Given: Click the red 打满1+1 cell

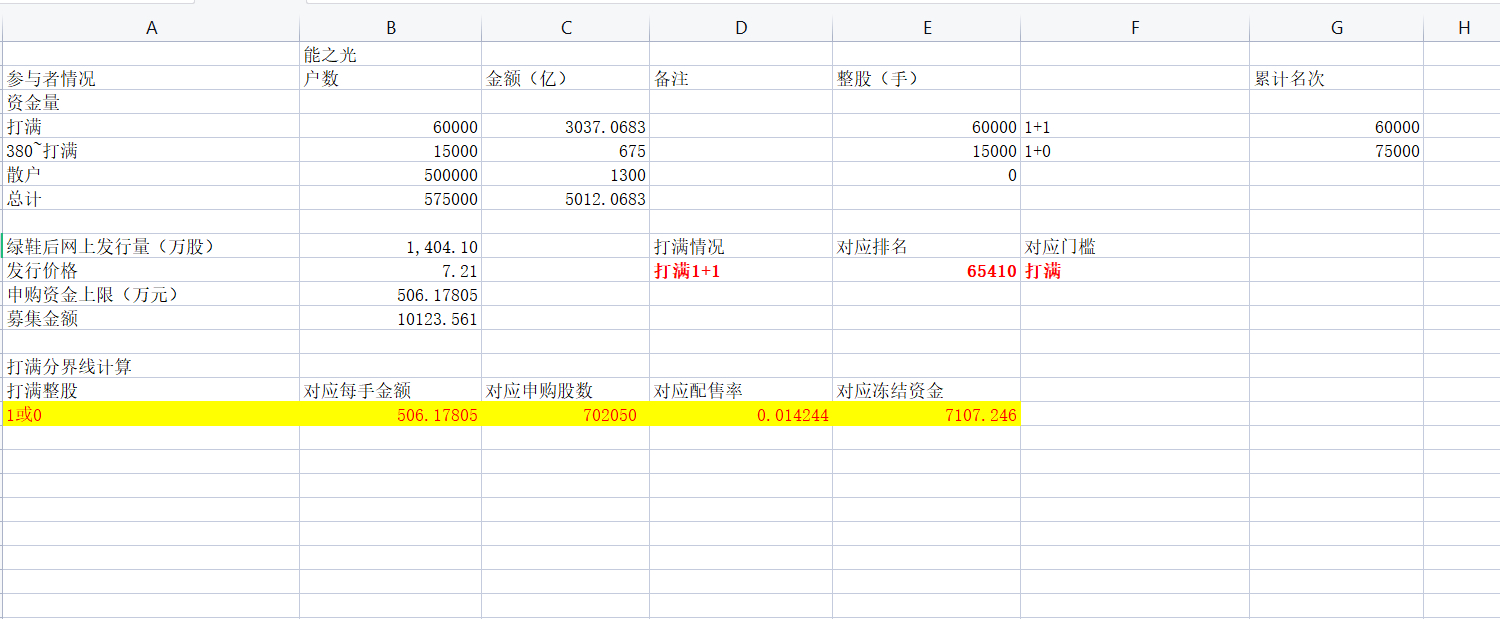Looking at the screenshot, I should click(x=741, y=271).
